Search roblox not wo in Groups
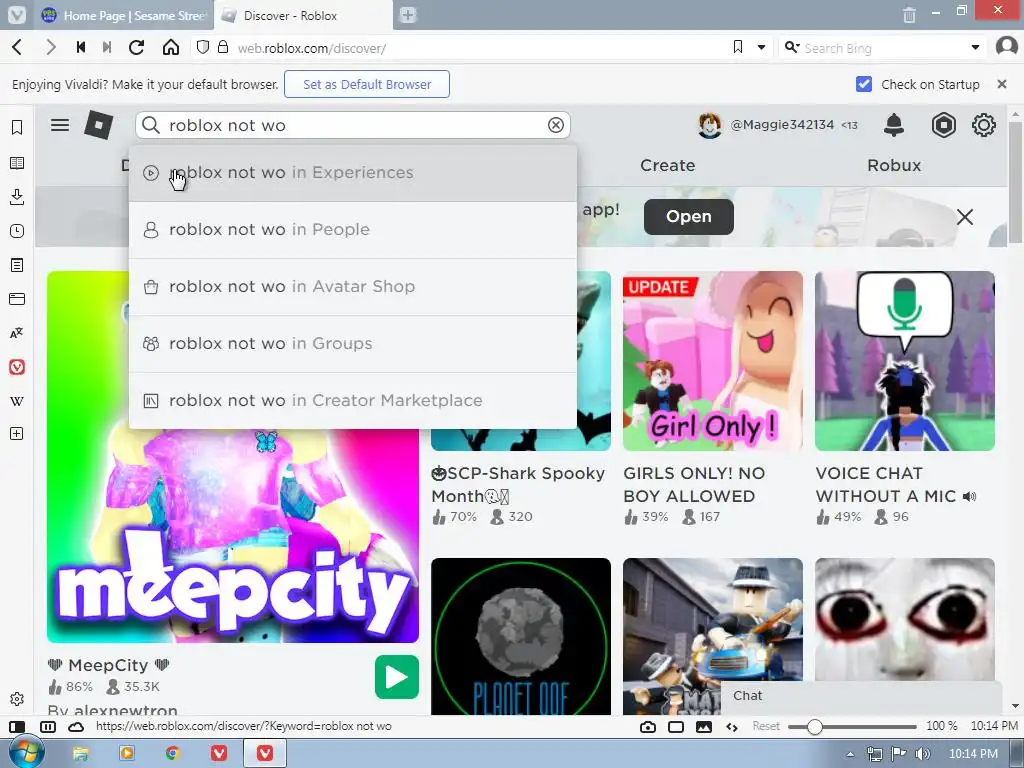Screen dimensions: 1024x768 353,344
